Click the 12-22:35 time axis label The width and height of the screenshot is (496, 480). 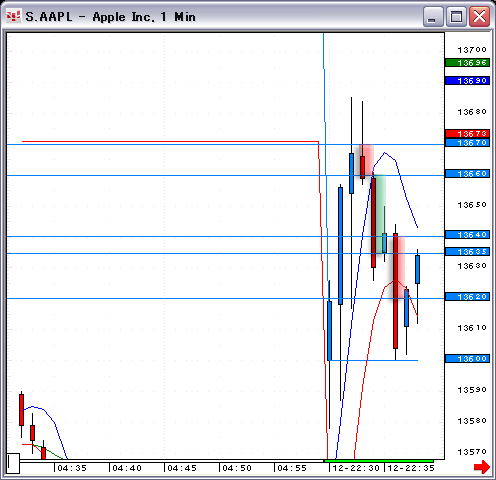point(411,468)
